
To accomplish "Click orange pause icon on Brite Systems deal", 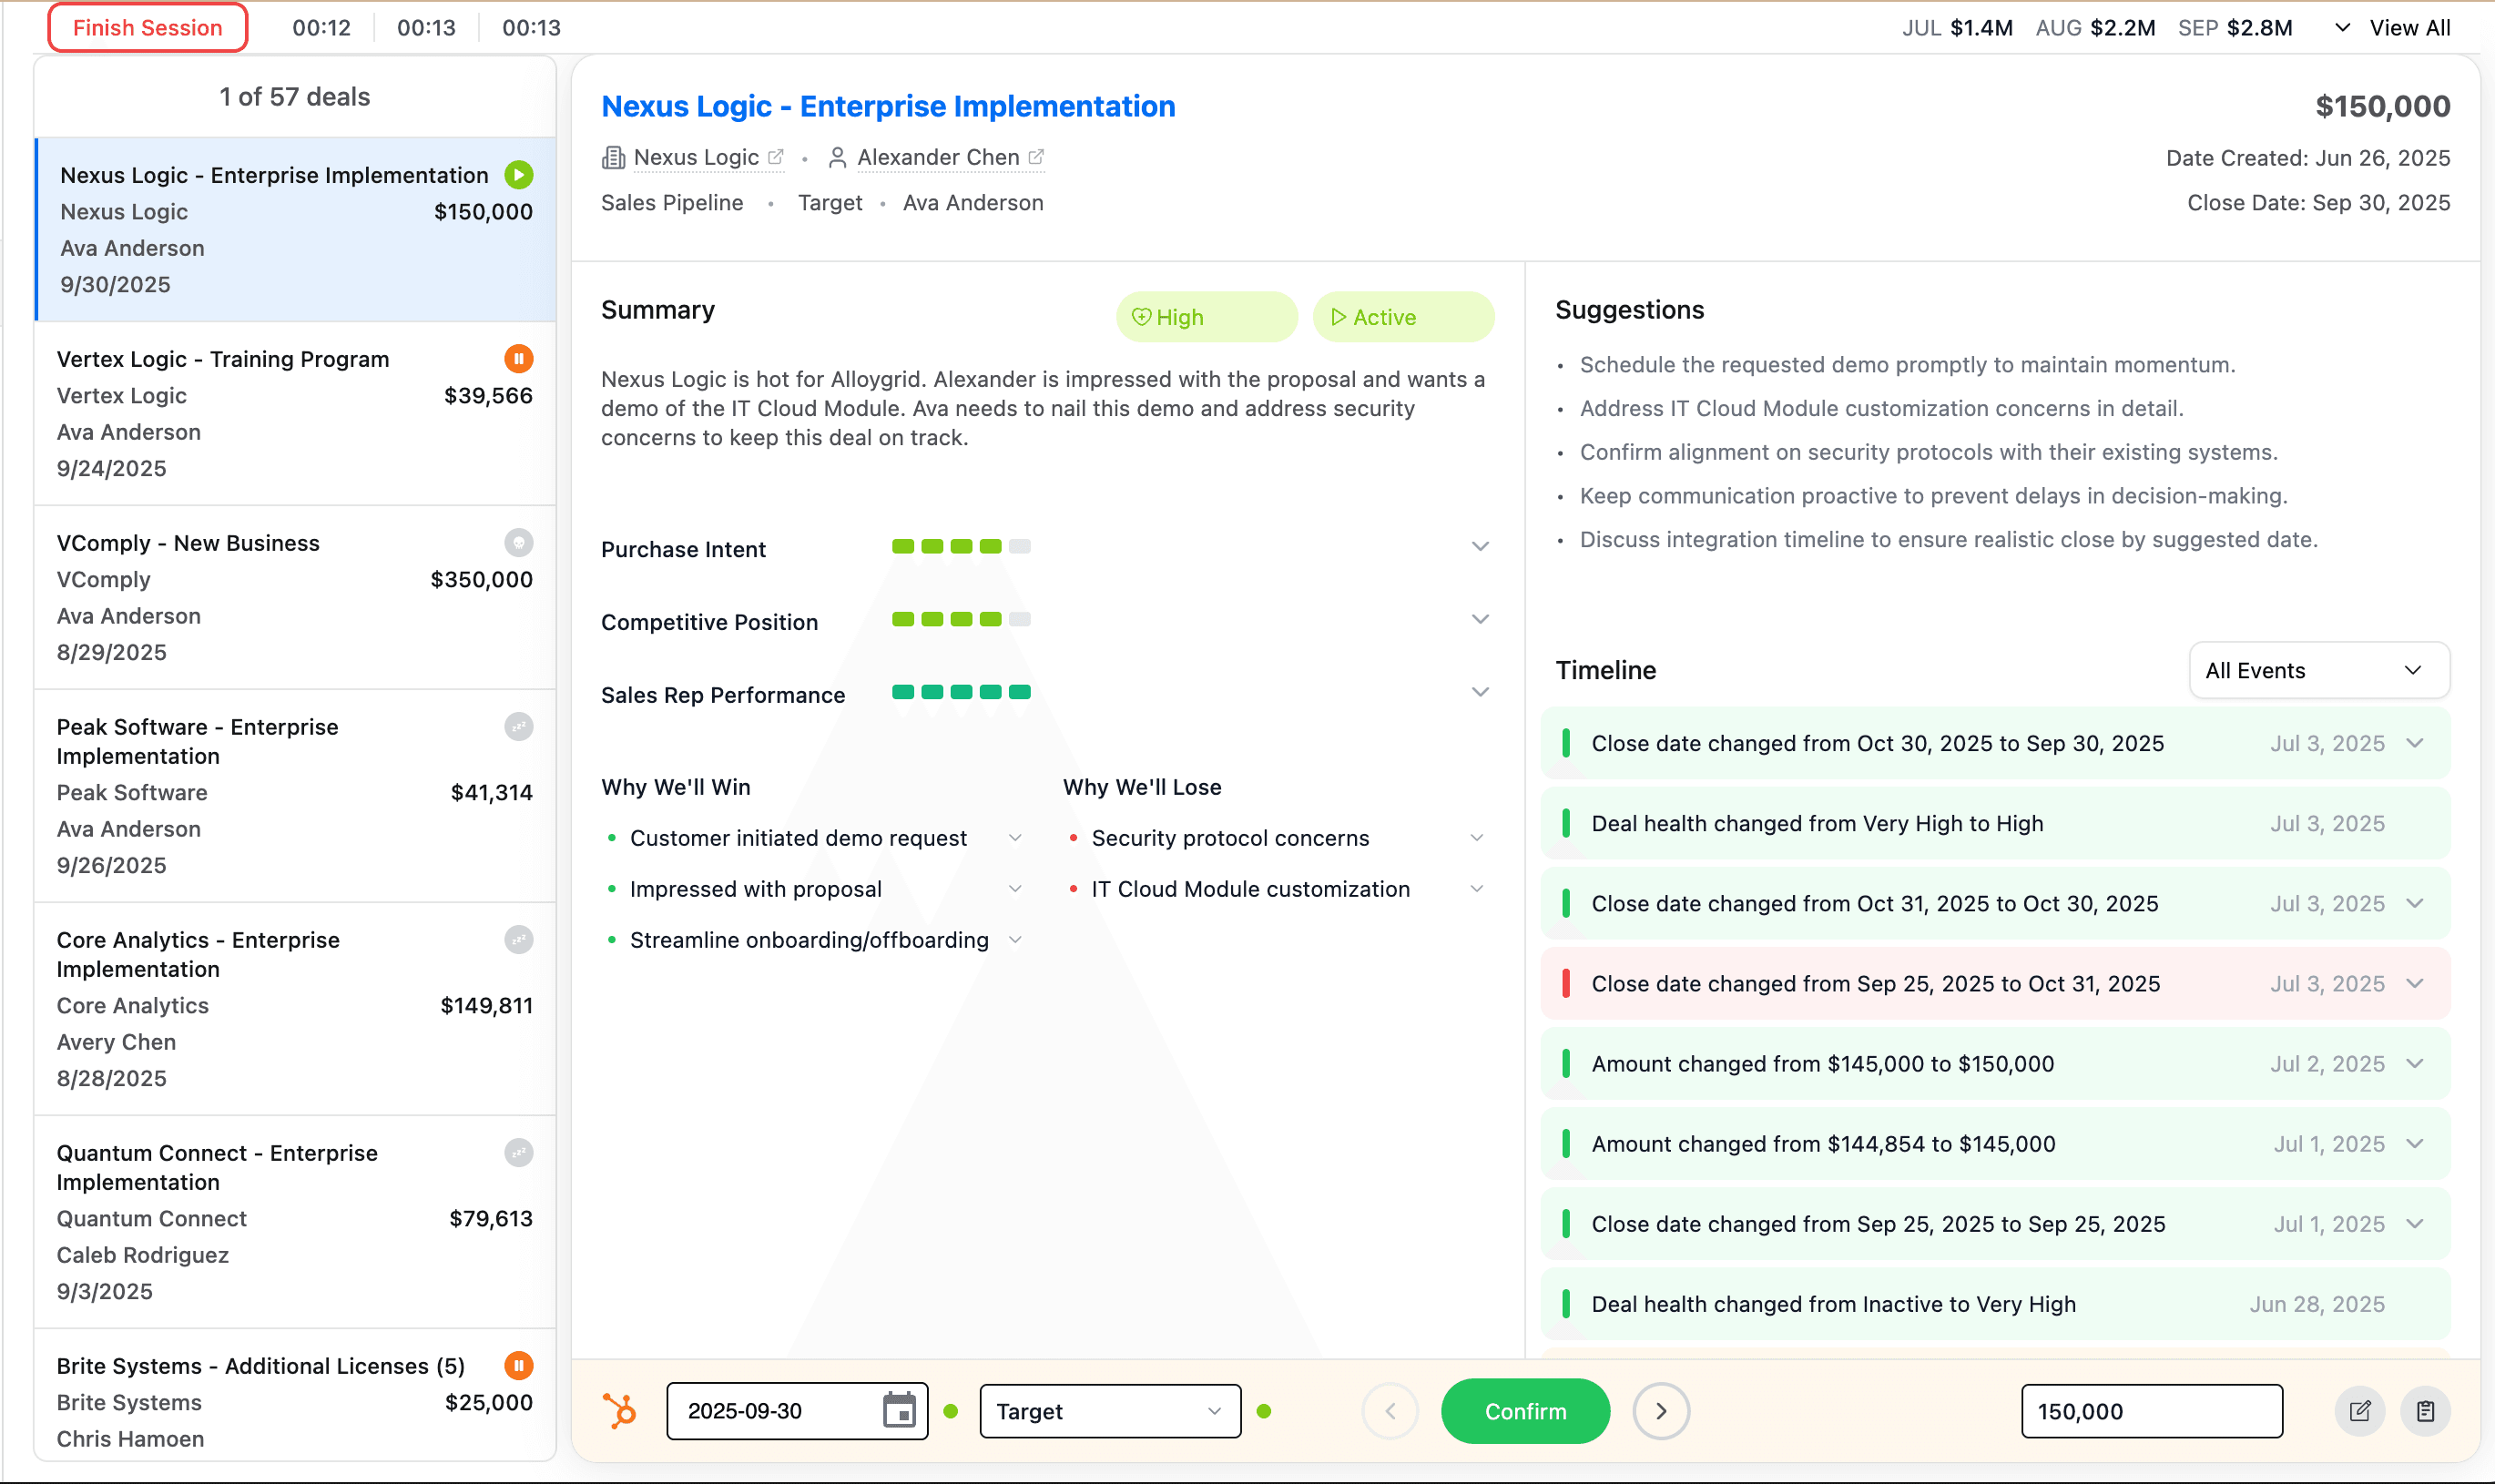I will (x=518, y=1365).
